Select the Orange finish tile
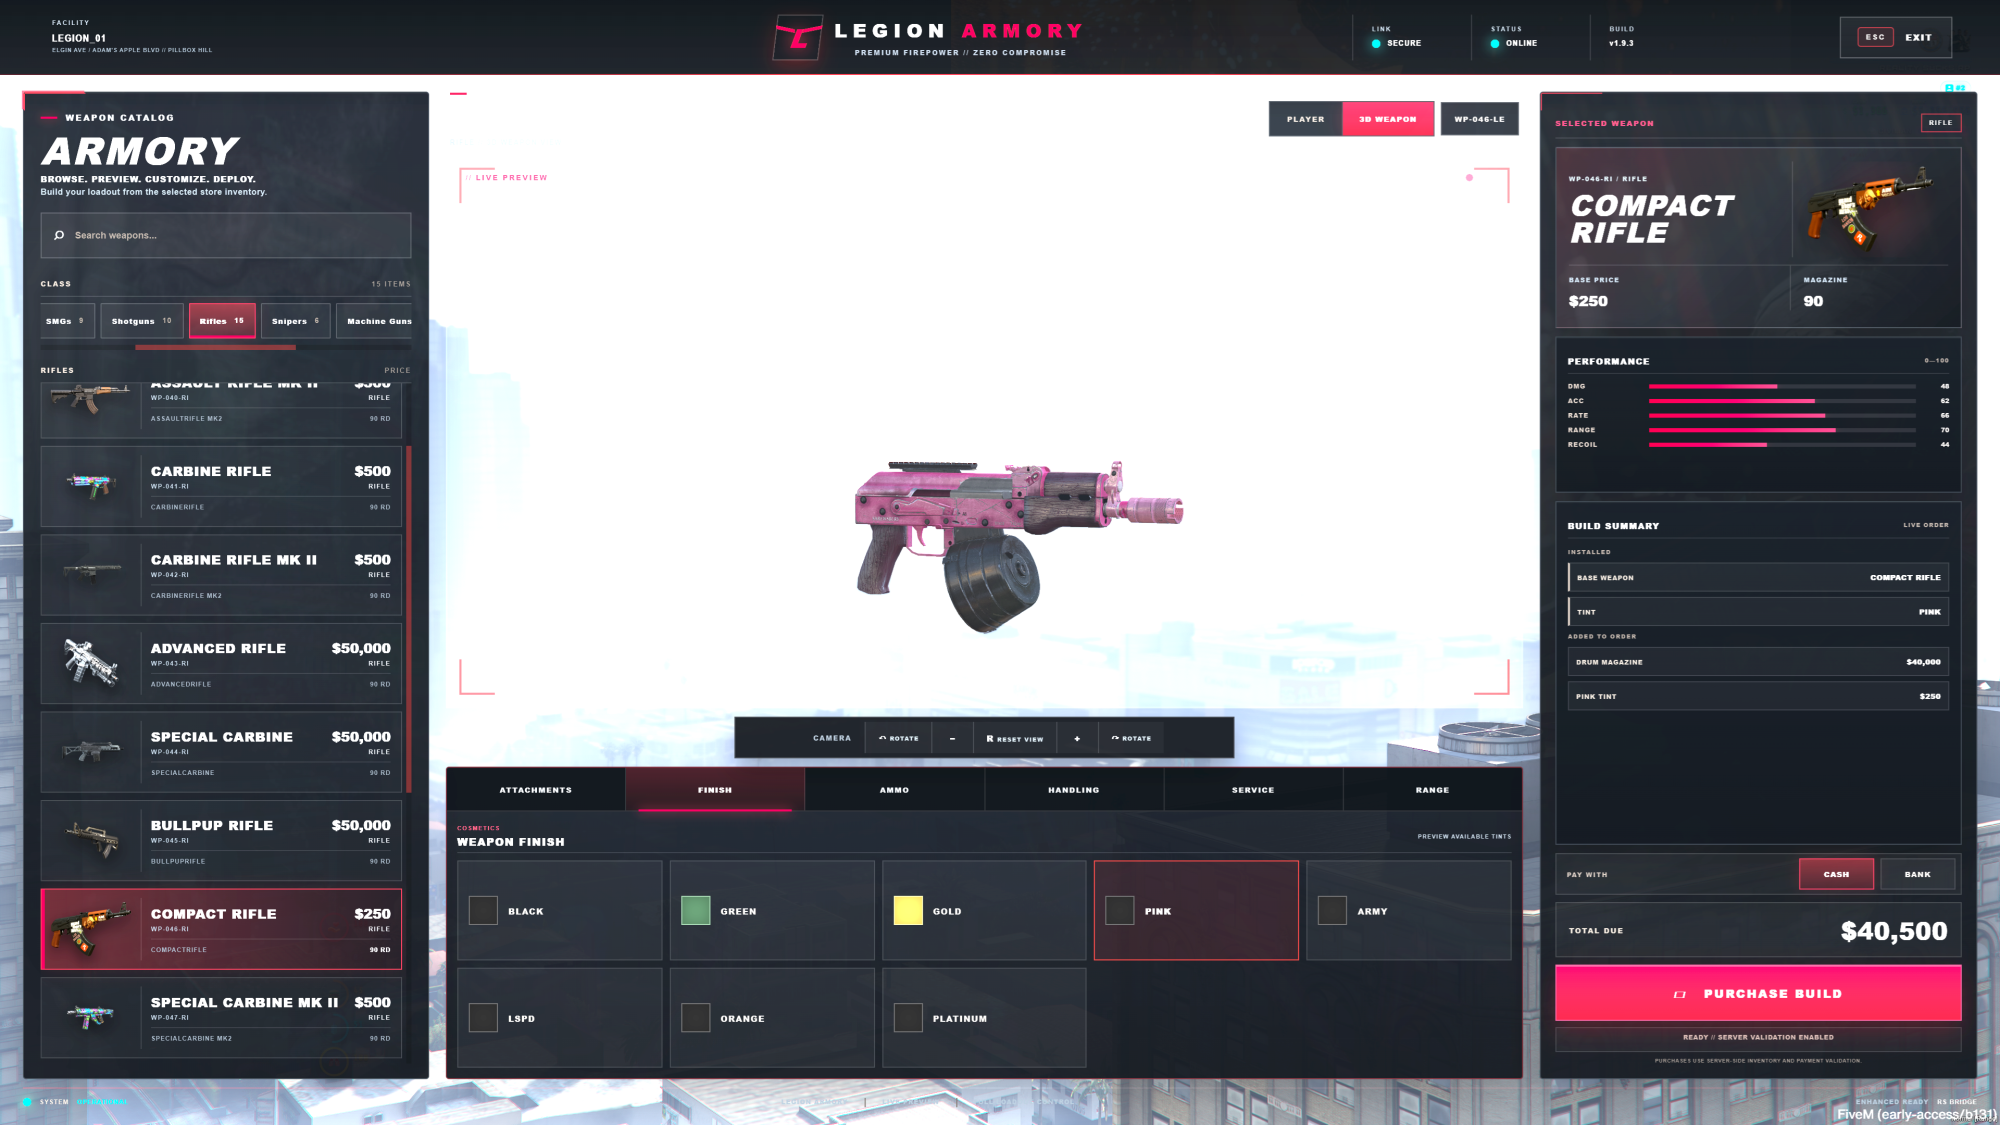The image size is (2000, 1125). click(772, 1017)
